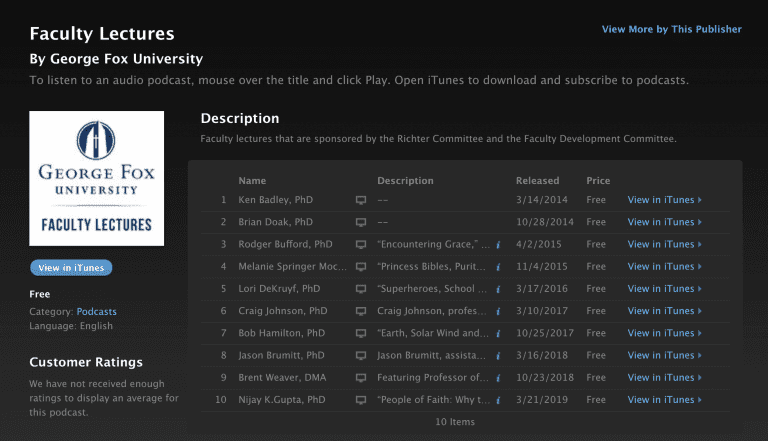
Task: Select episode title Craig Johnson, PhD
Action: click(x=283, y=311)
